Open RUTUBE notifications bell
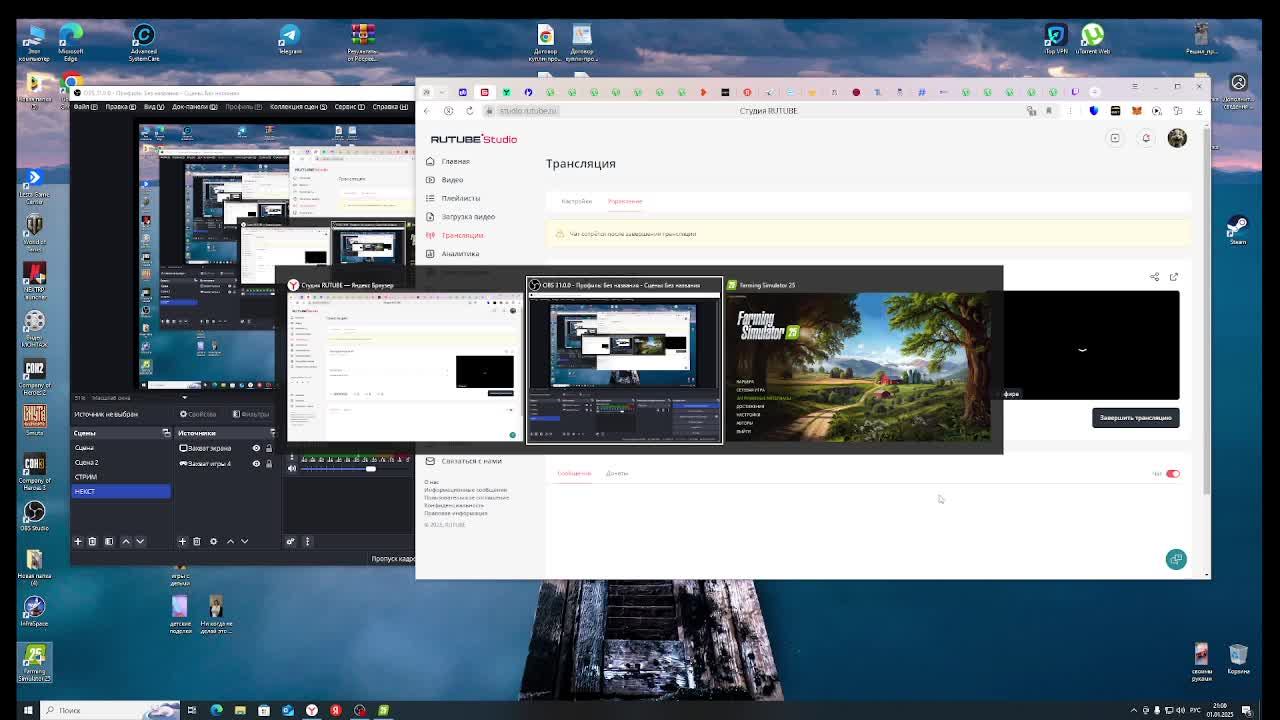This screenshot has height=720, width=1280. point(1146,139)
